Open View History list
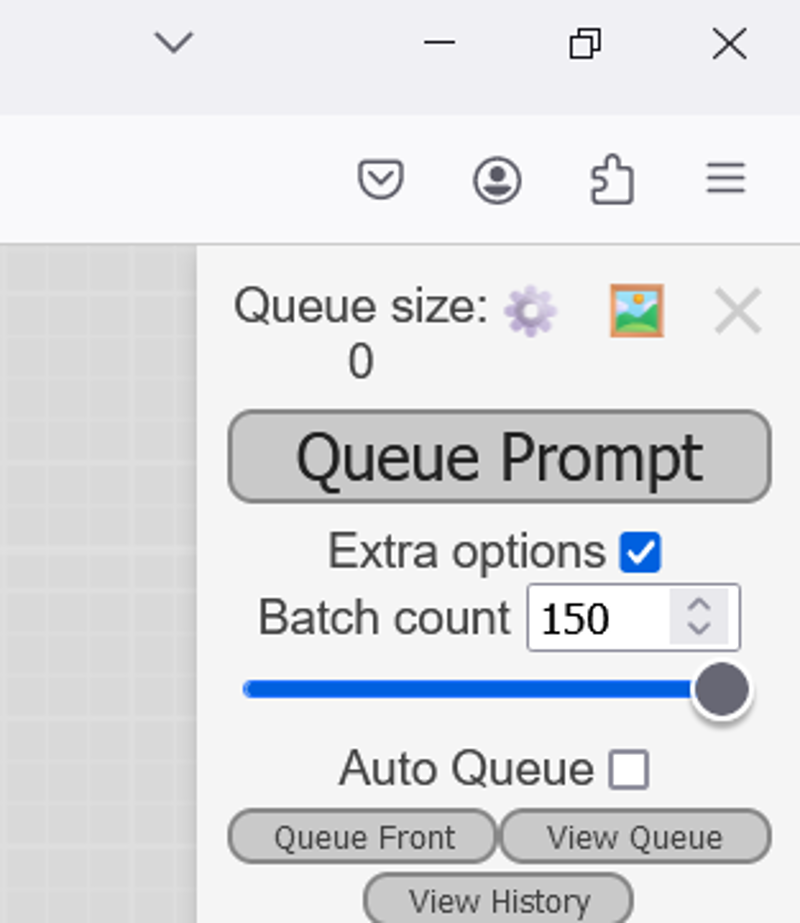 498,900
